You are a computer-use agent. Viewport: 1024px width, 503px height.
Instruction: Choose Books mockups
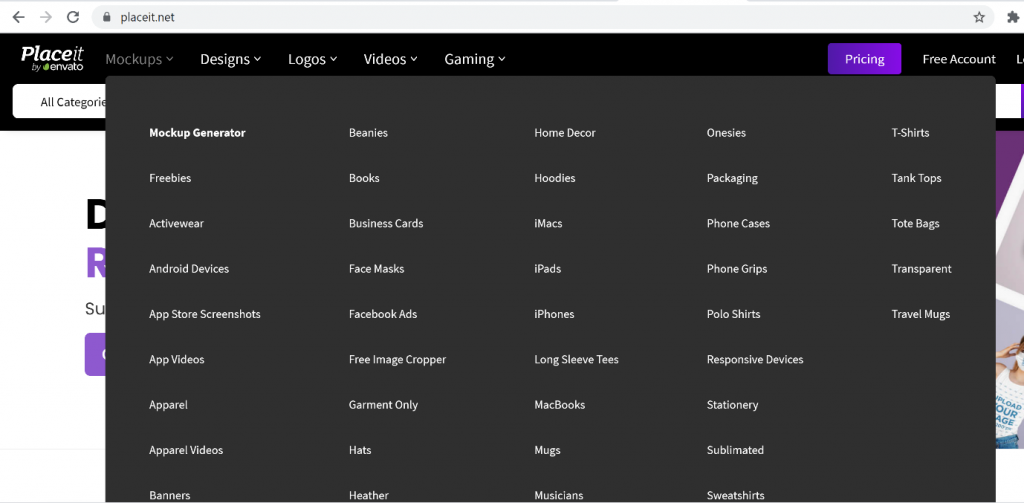pos(364,178)
